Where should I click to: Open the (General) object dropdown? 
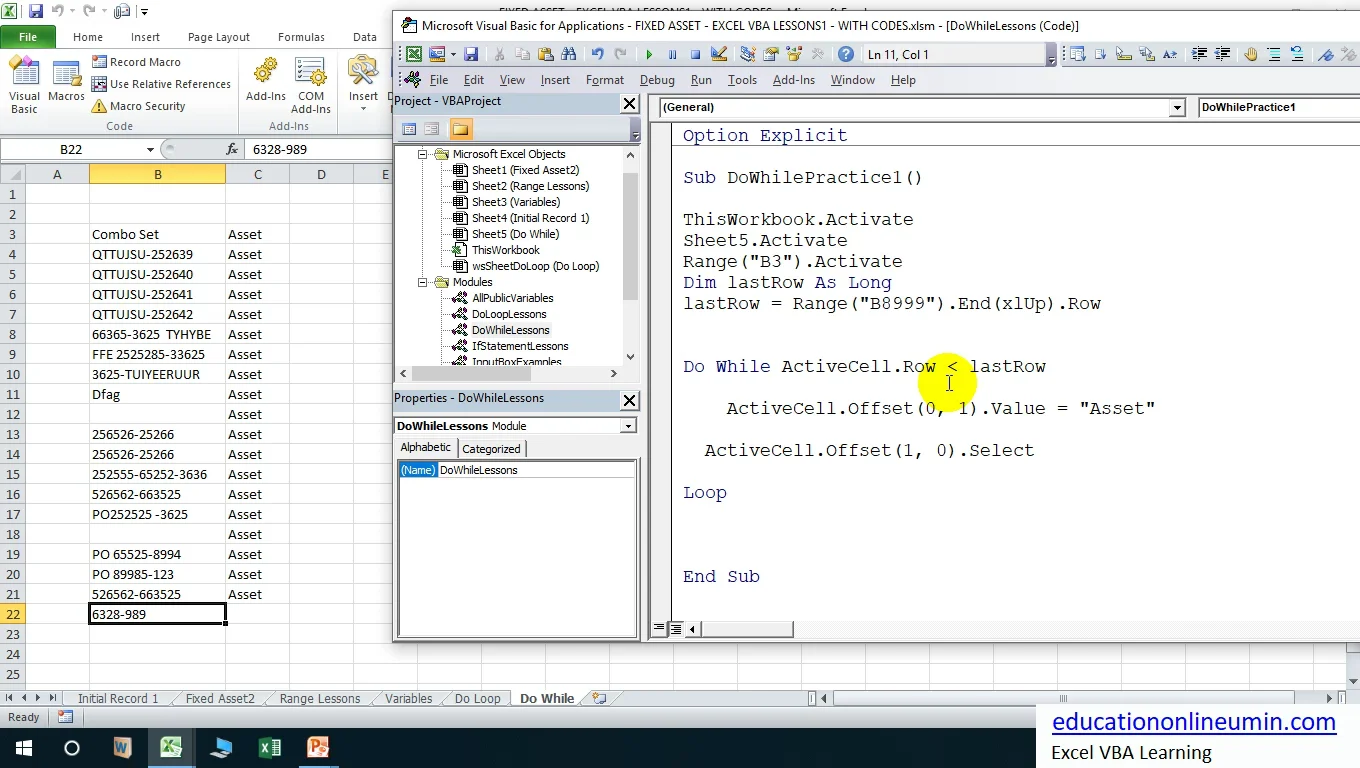tap(1177, 107)
